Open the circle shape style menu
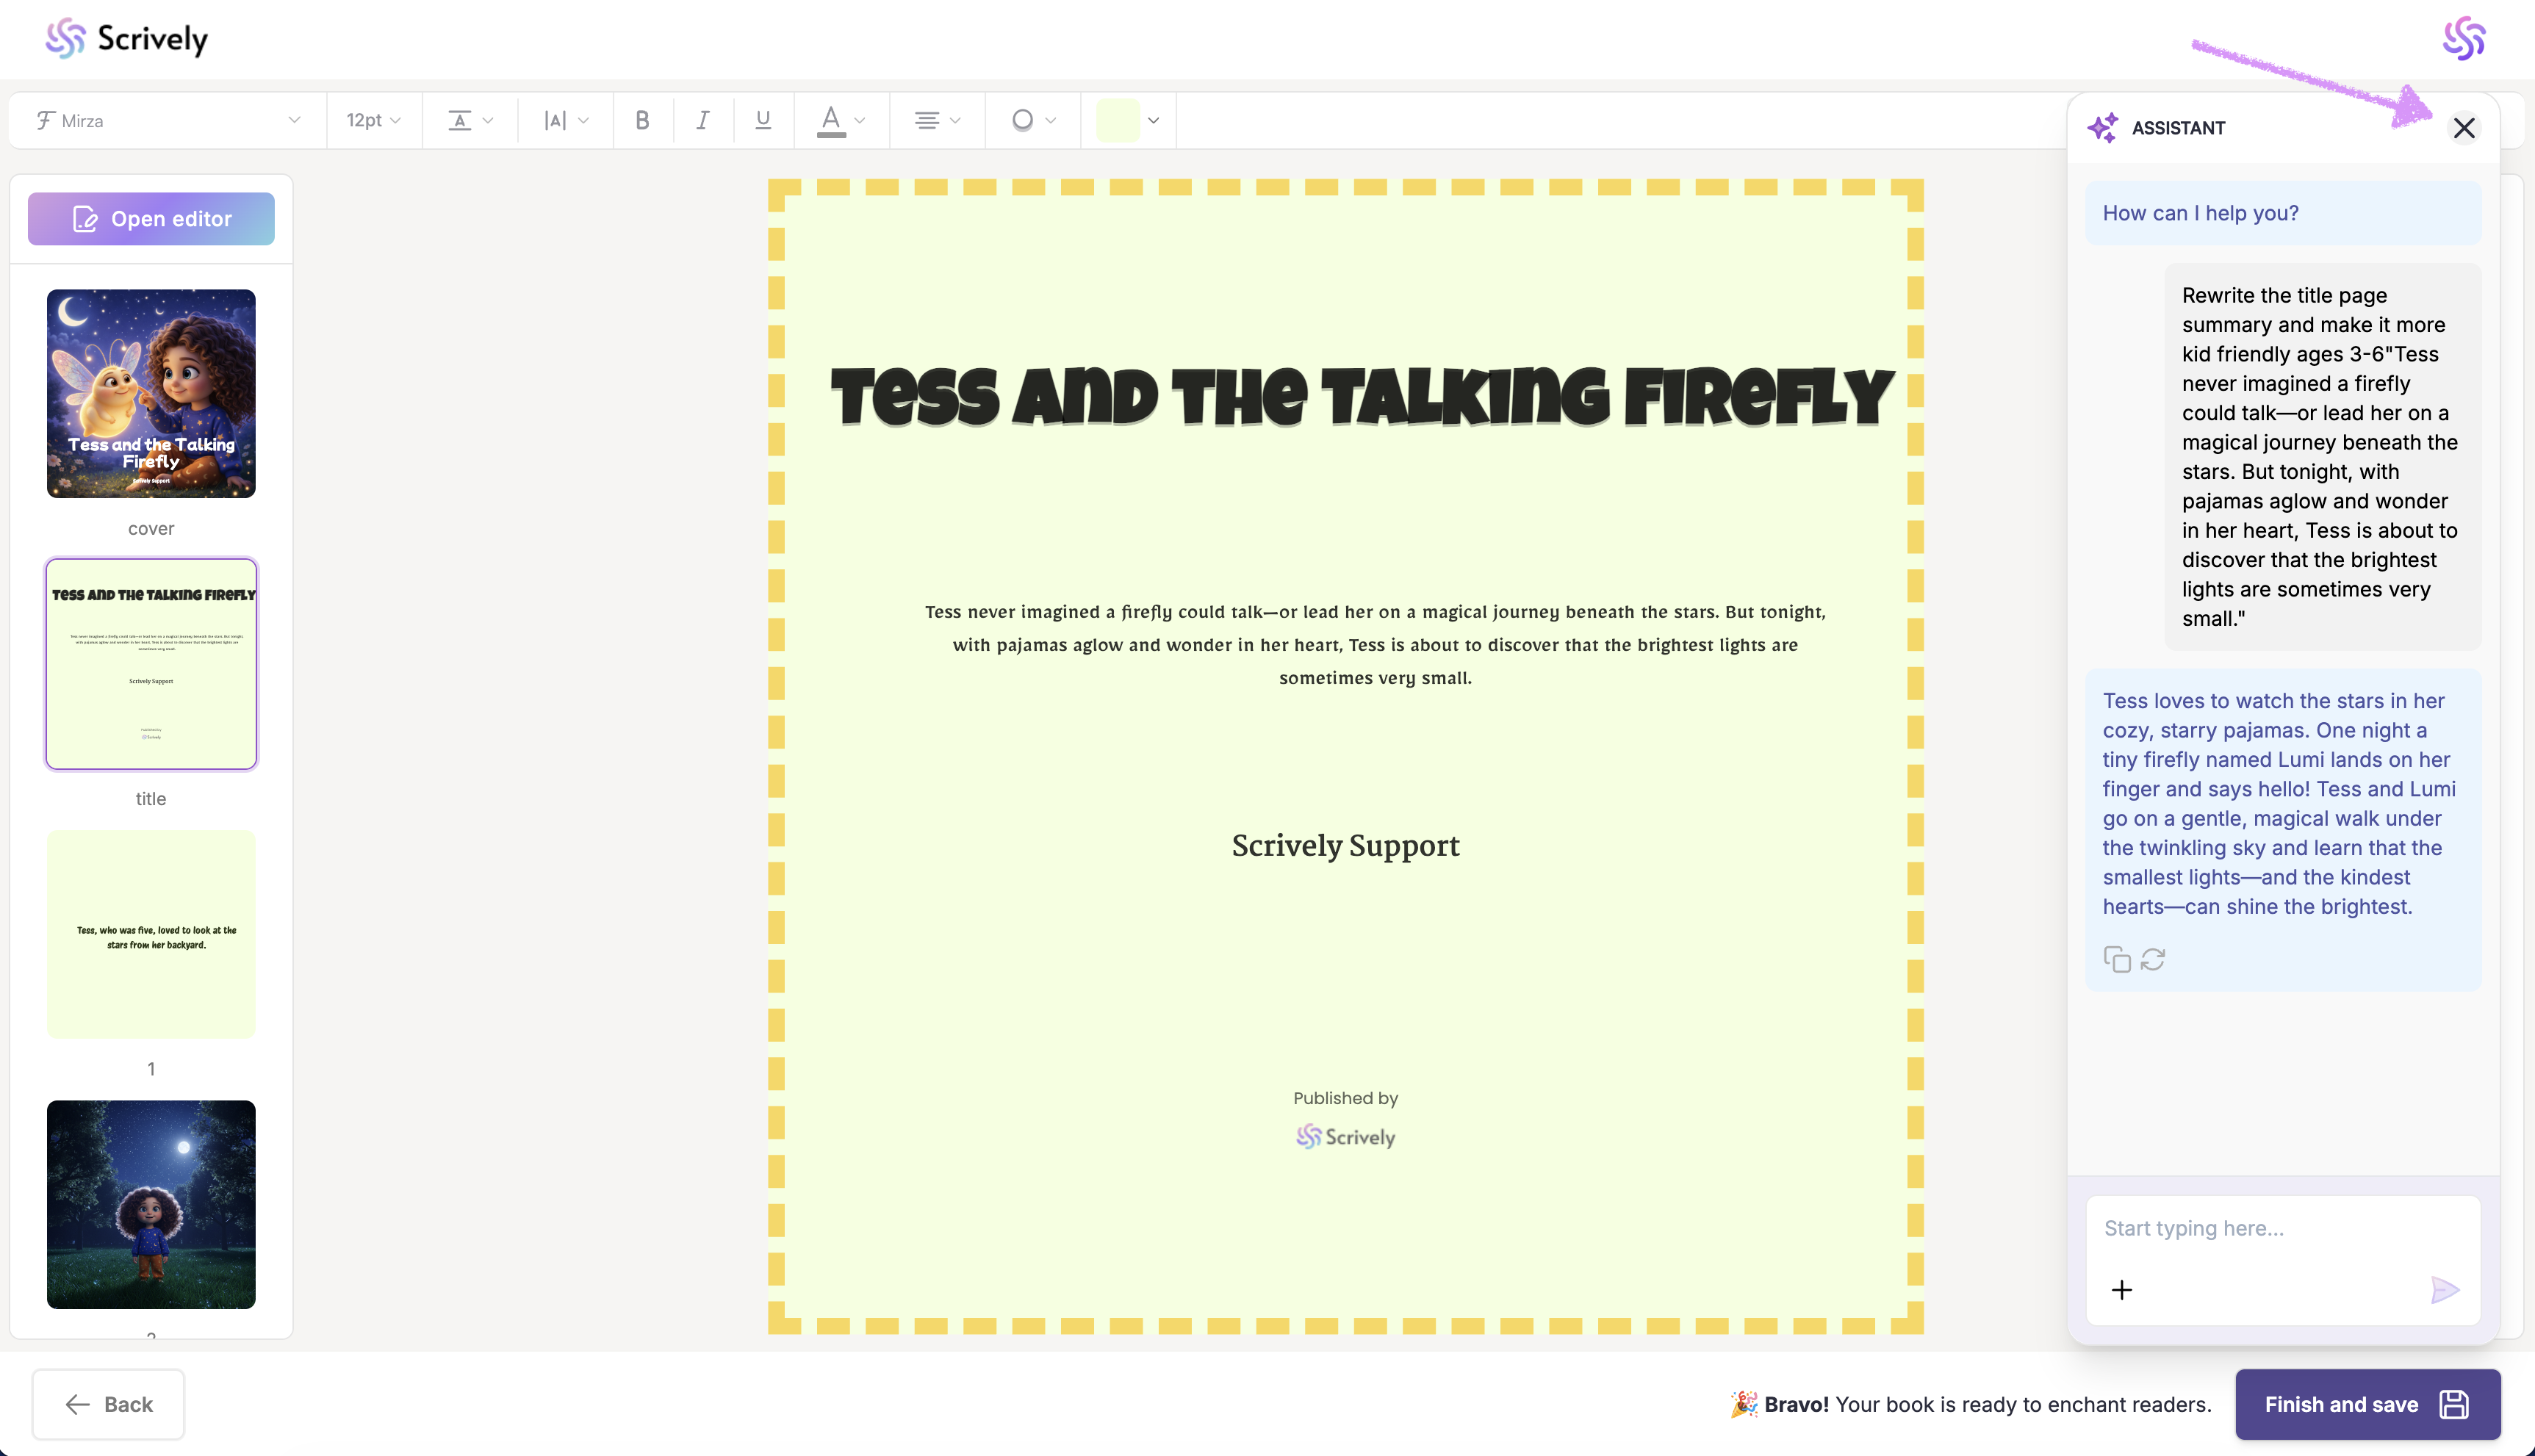Image resolution: width=2535 pixels, height=1456 pixels. (1032, 120)
